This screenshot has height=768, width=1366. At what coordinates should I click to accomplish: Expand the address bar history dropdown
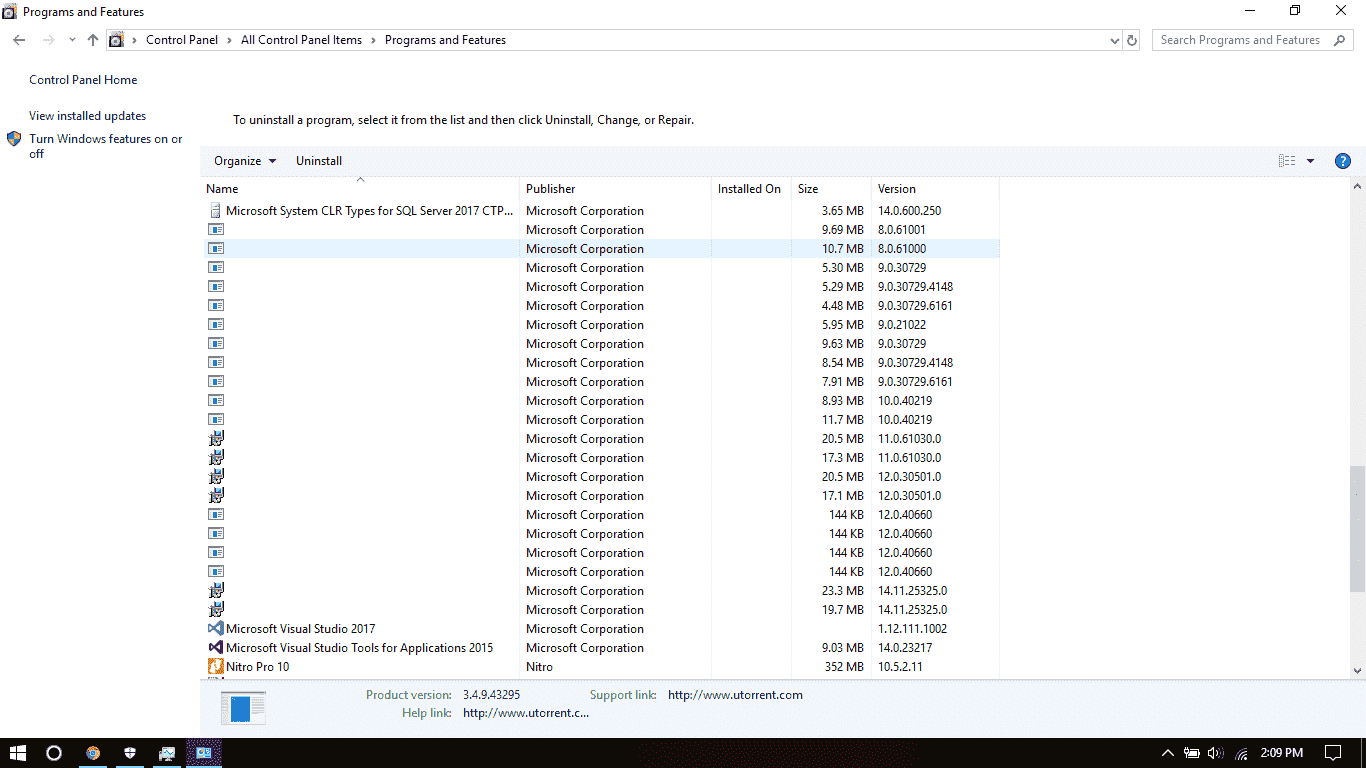pyautogui.click(x=1115, y=40)
